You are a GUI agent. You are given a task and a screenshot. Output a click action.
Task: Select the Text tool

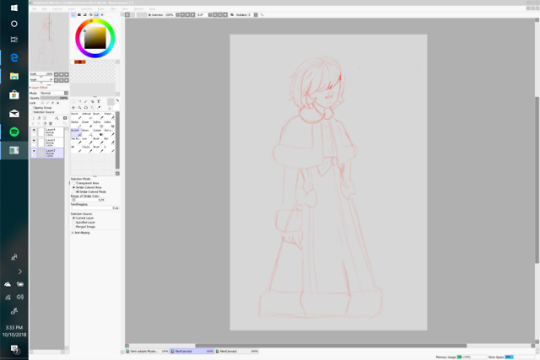[x=98, y=102]
